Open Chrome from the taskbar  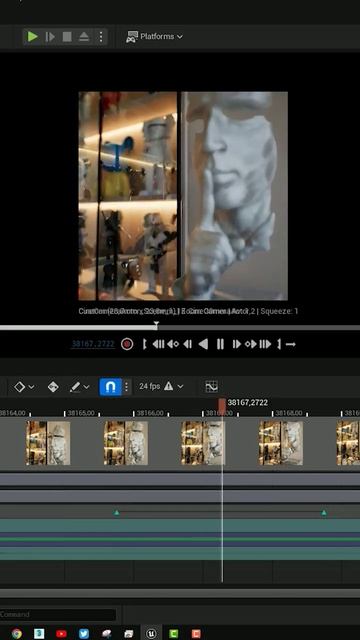coord(17,633)
